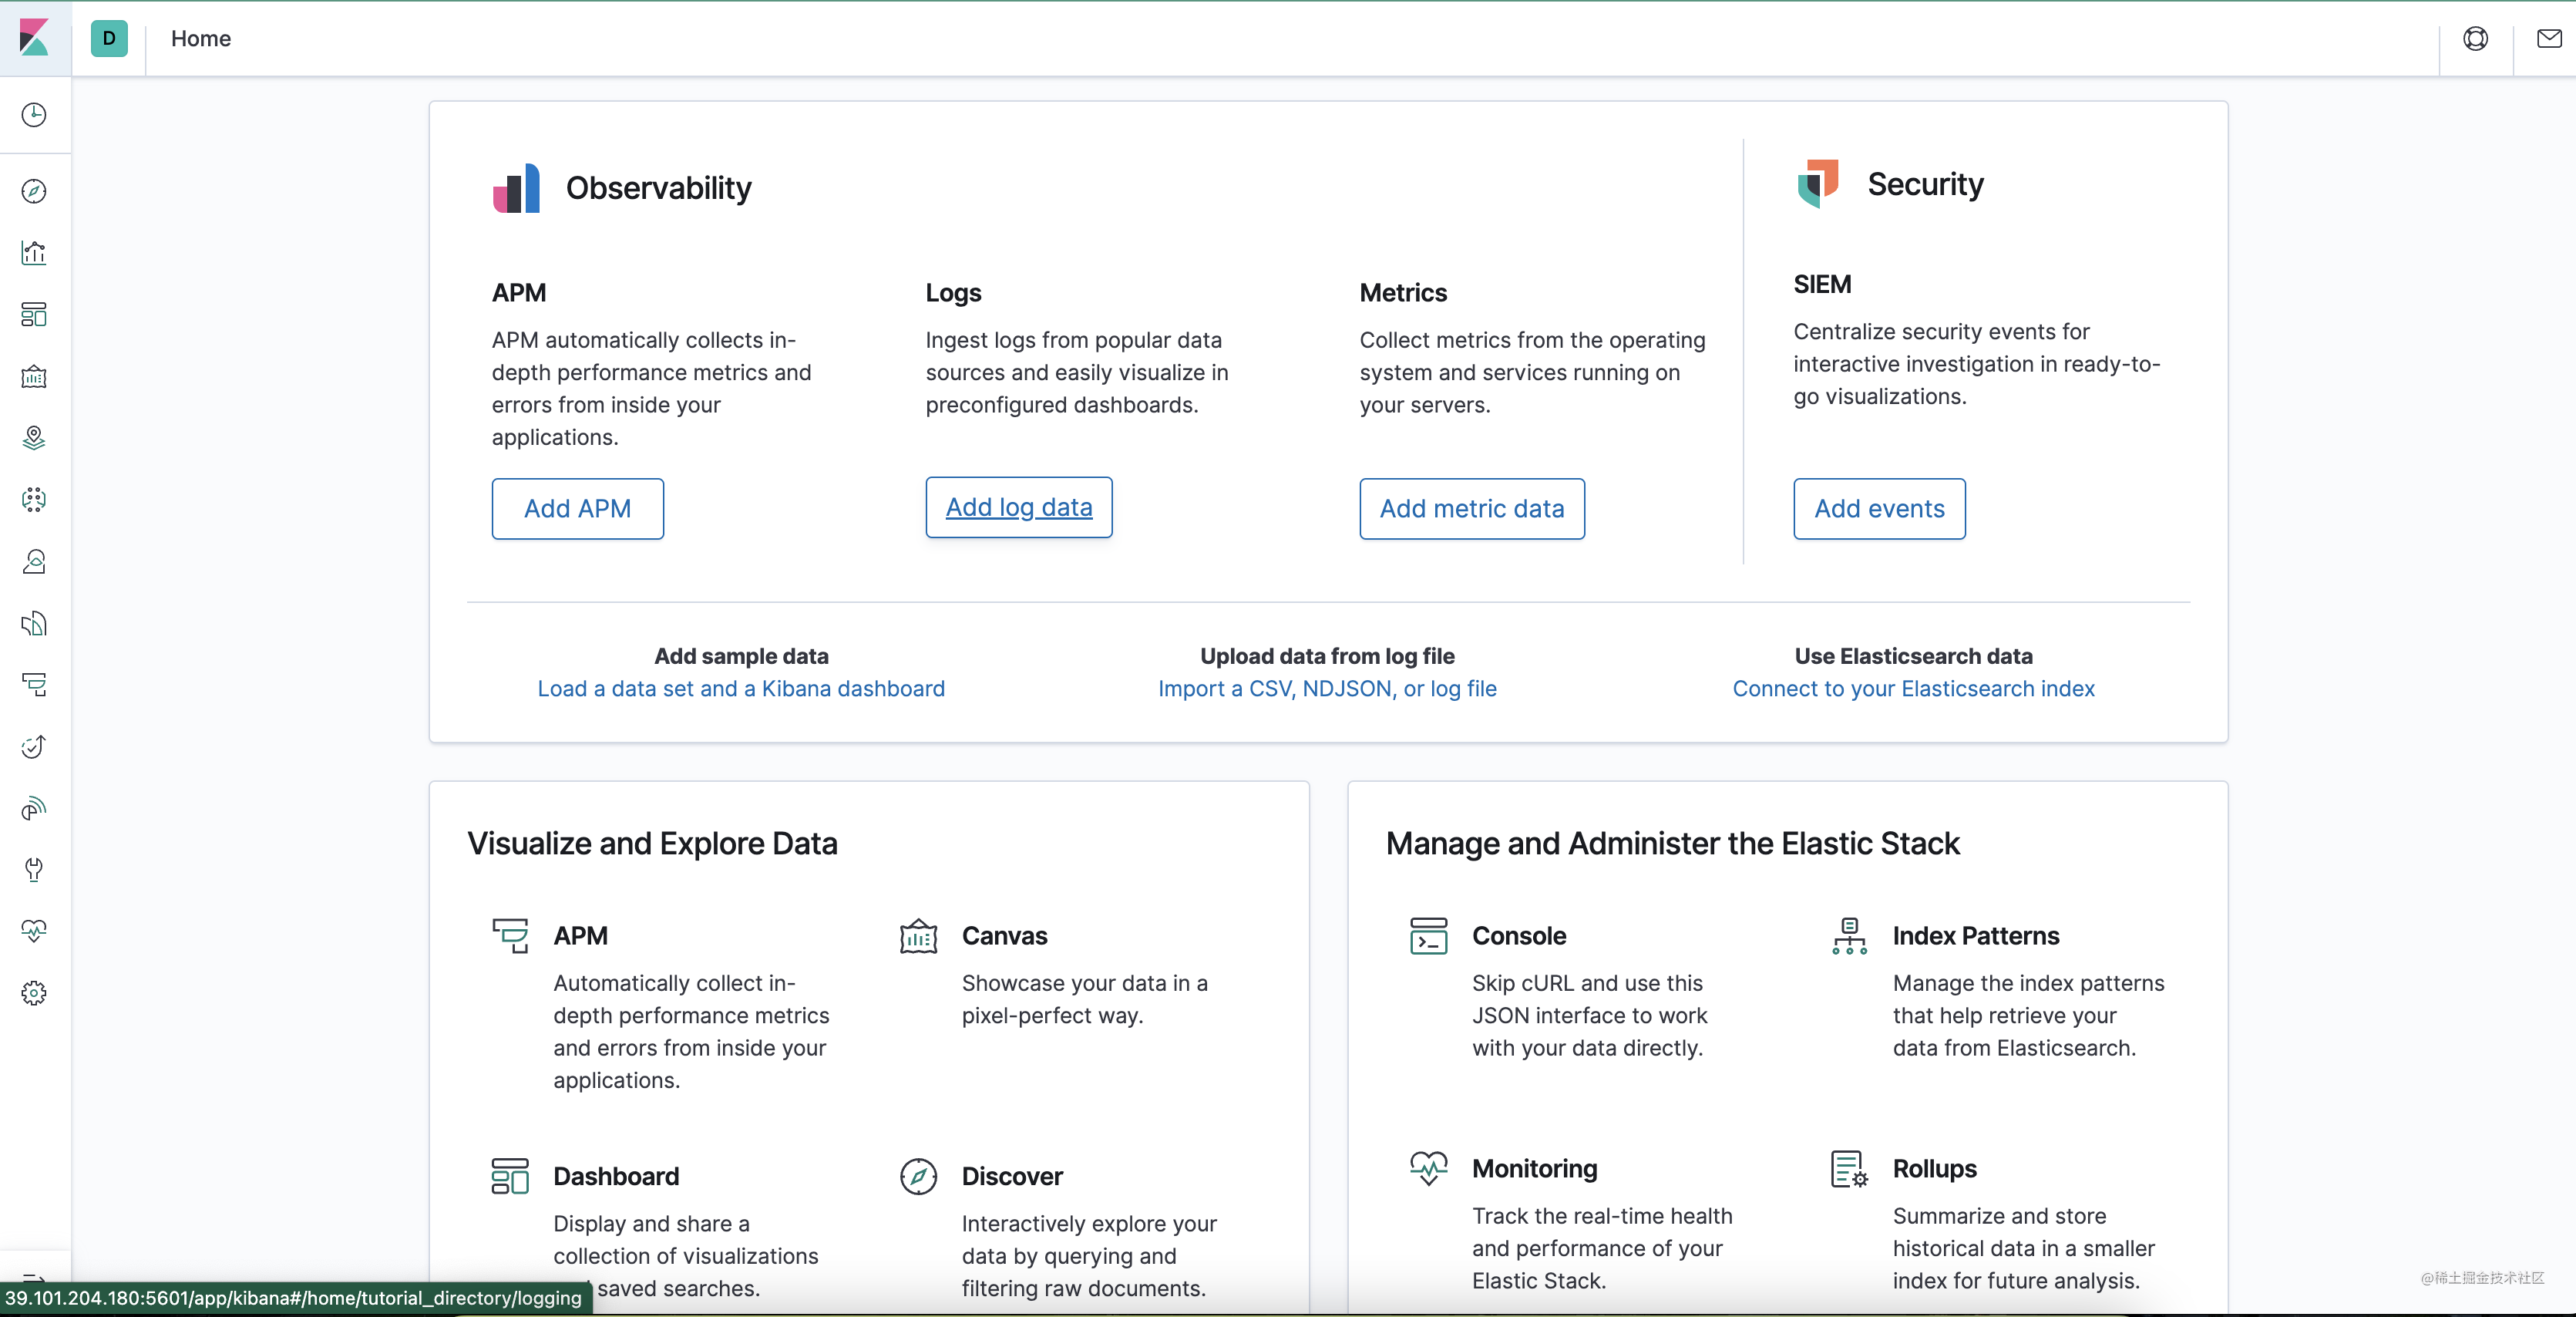Open Dashboard from the sidebar

pos(34,314)
